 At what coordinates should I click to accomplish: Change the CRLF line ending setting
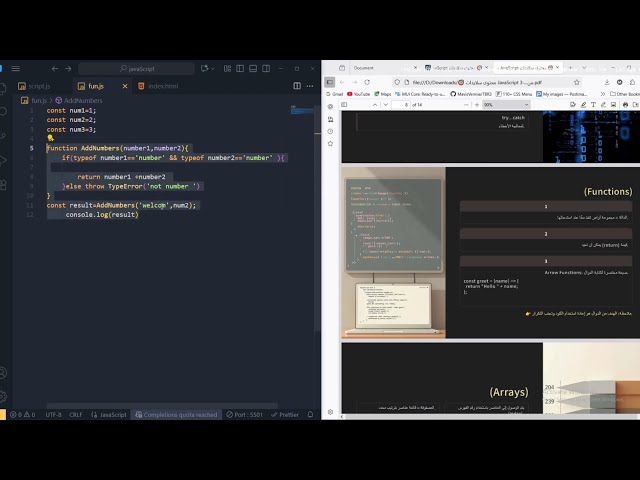(76, 415)
